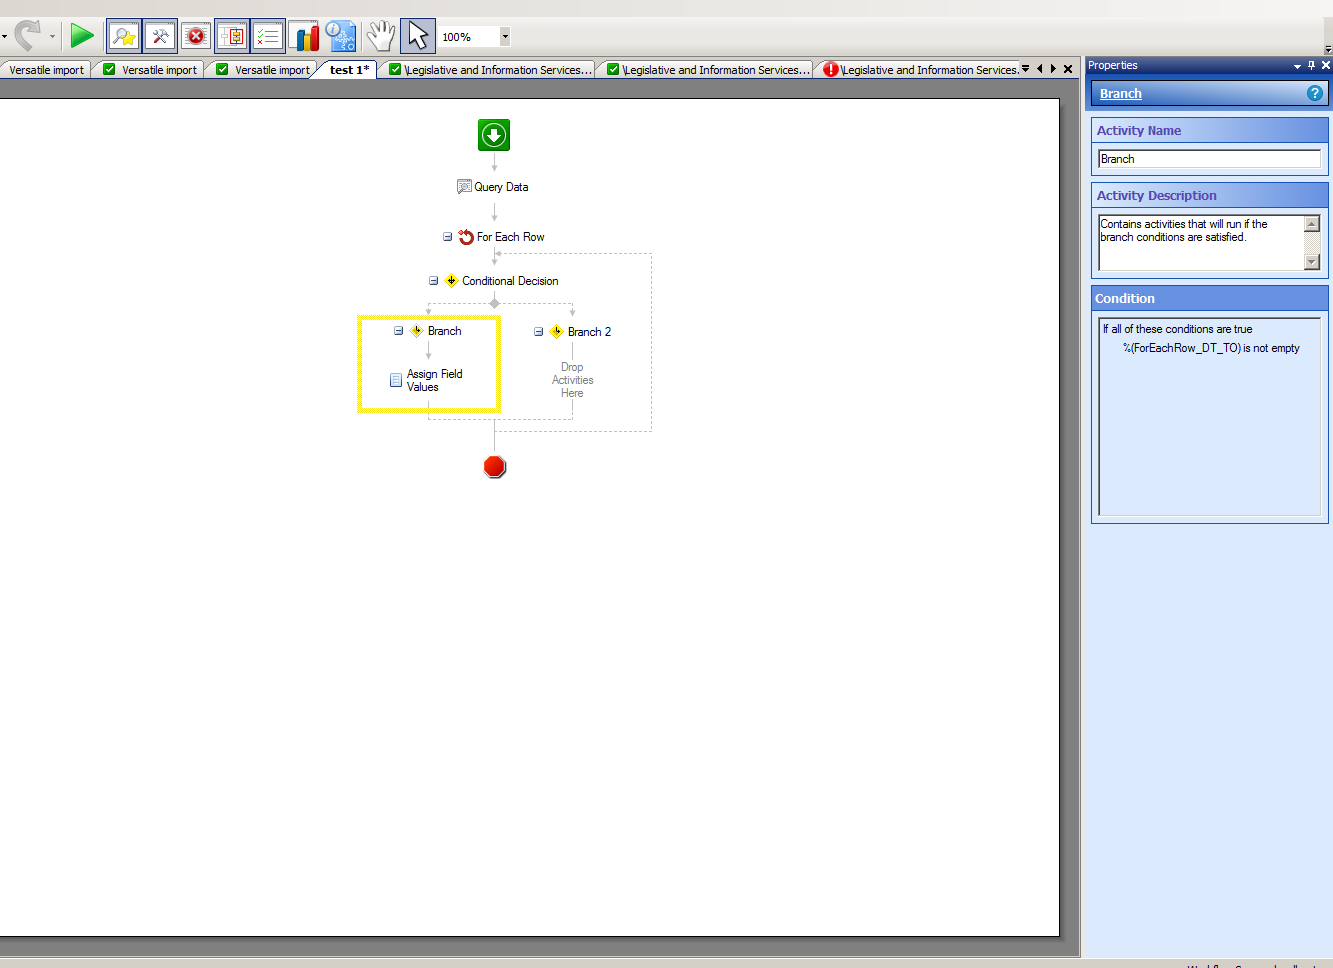Collapse the Branch 2 node
This screenshot has height=968, width=1333.
coord(538,332)
